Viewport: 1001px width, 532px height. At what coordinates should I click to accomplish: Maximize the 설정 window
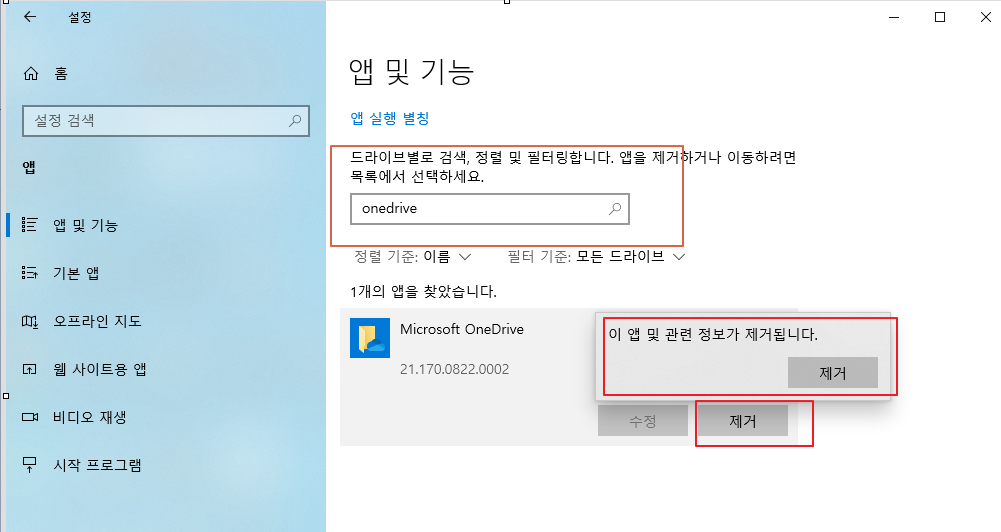tap(940, 17)
